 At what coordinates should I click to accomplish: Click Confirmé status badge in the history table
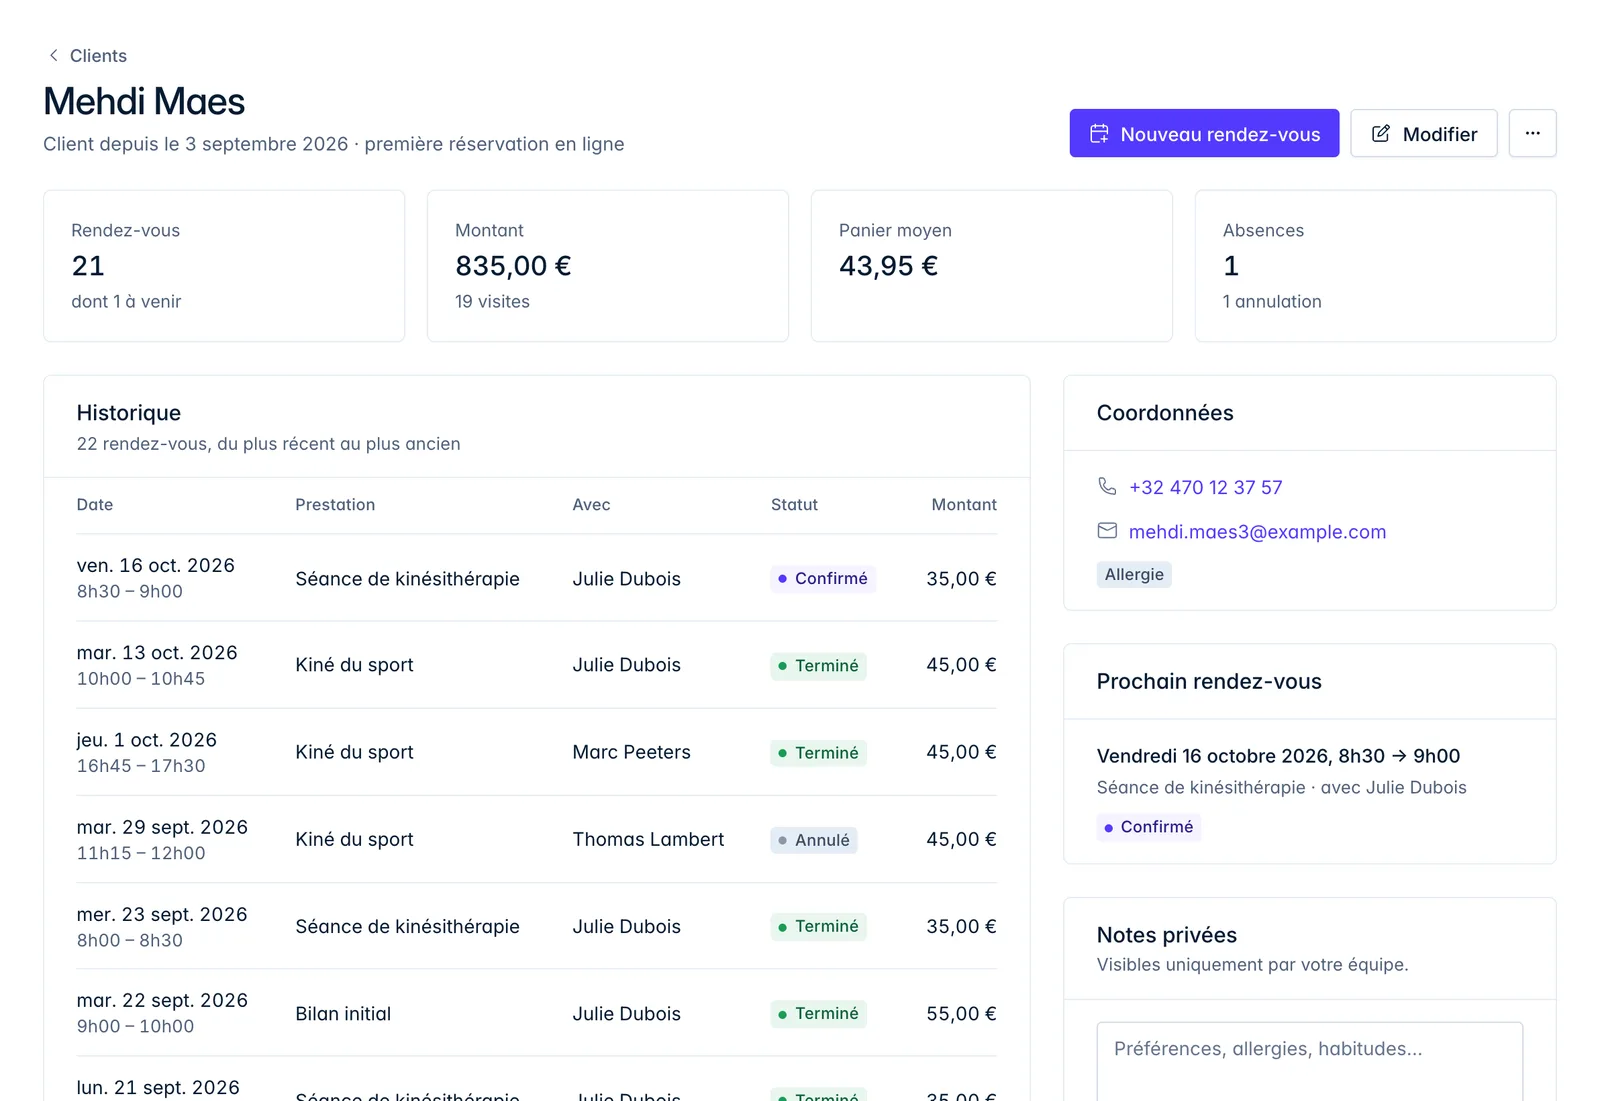click(x=823, y=579)
